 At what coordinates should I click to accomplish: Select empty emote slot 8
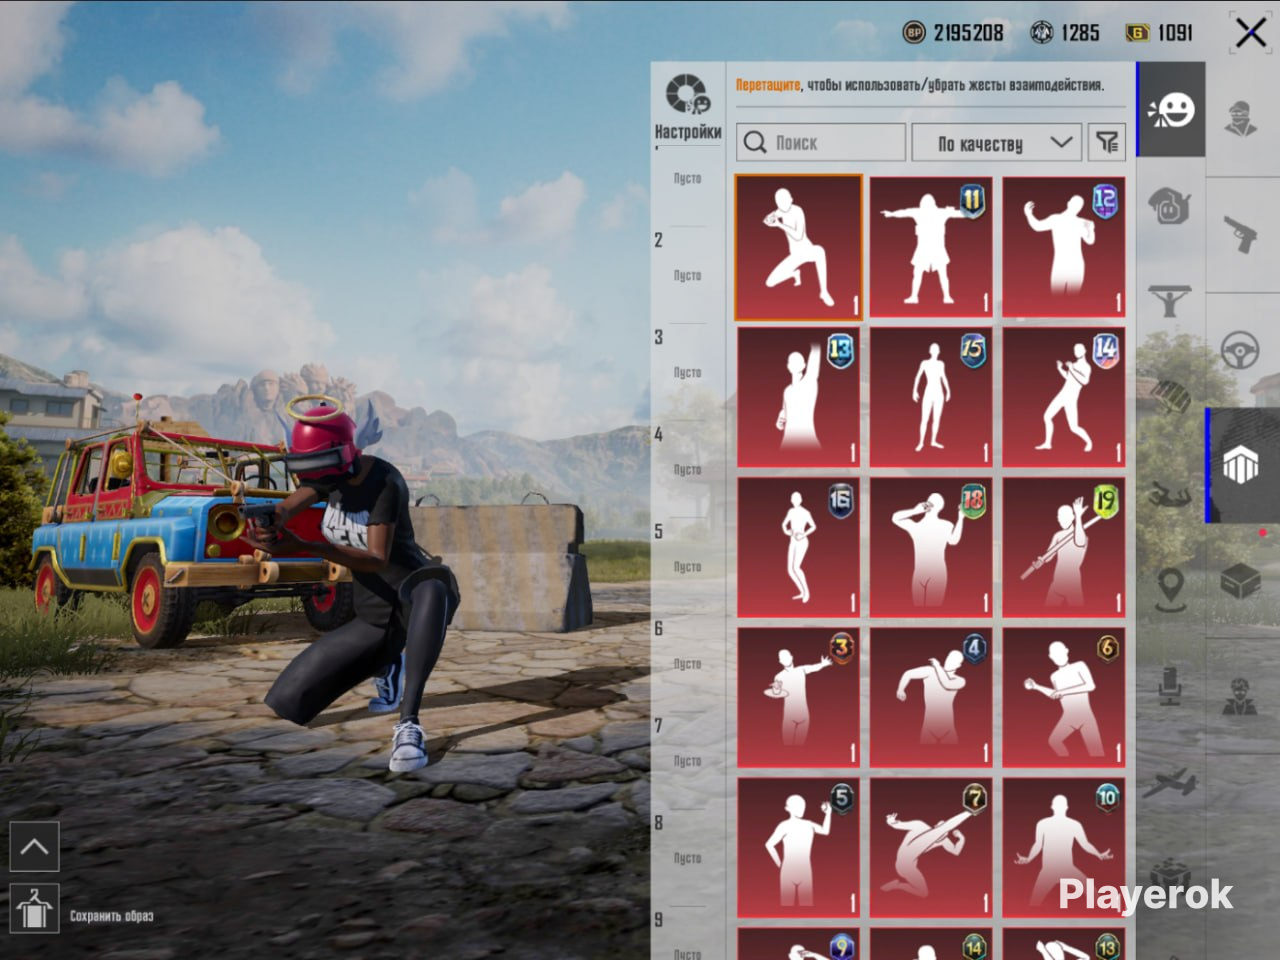(687, 857)
